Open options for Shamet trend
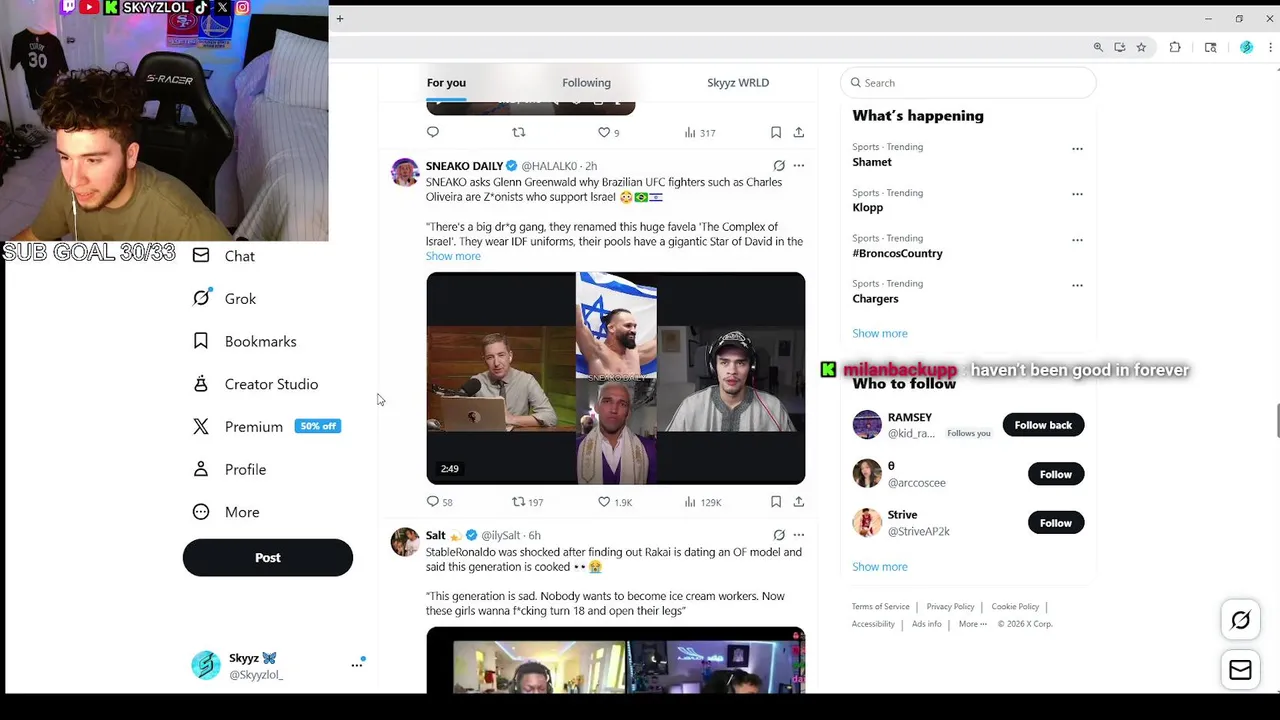Viewport: 1280px width, 720px height. tap(1077, 148)
